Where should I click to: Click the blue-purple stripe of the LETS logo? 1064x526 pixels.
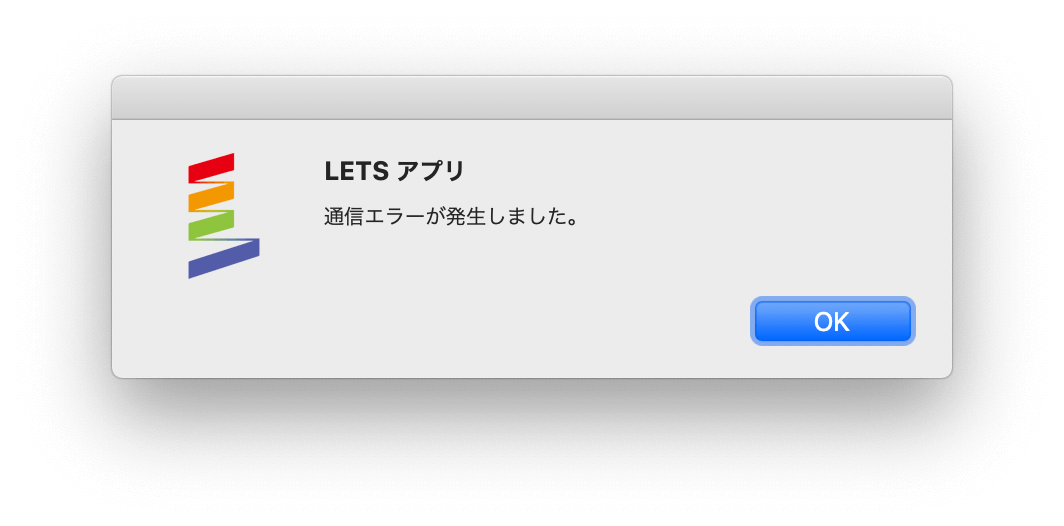(224, 259)
